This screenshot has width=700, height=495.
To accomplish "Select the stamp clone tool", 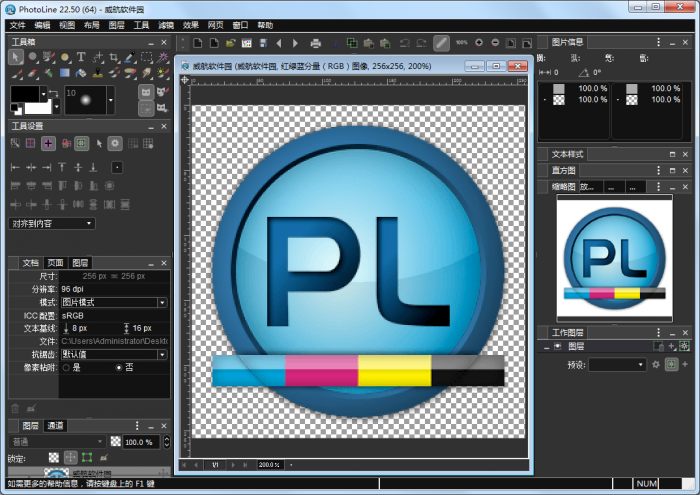I will (x=97, y=73).
